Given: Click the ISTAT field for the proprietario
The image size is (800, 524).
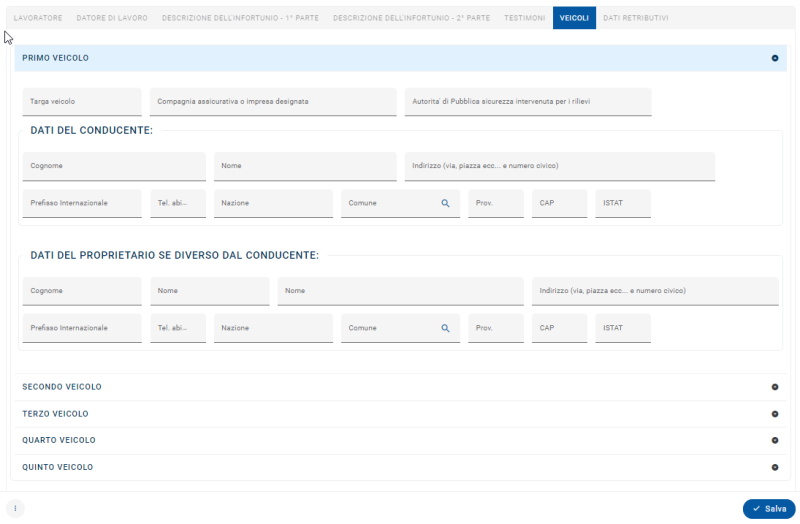Looking at the screenshot, I should [623, 328].
